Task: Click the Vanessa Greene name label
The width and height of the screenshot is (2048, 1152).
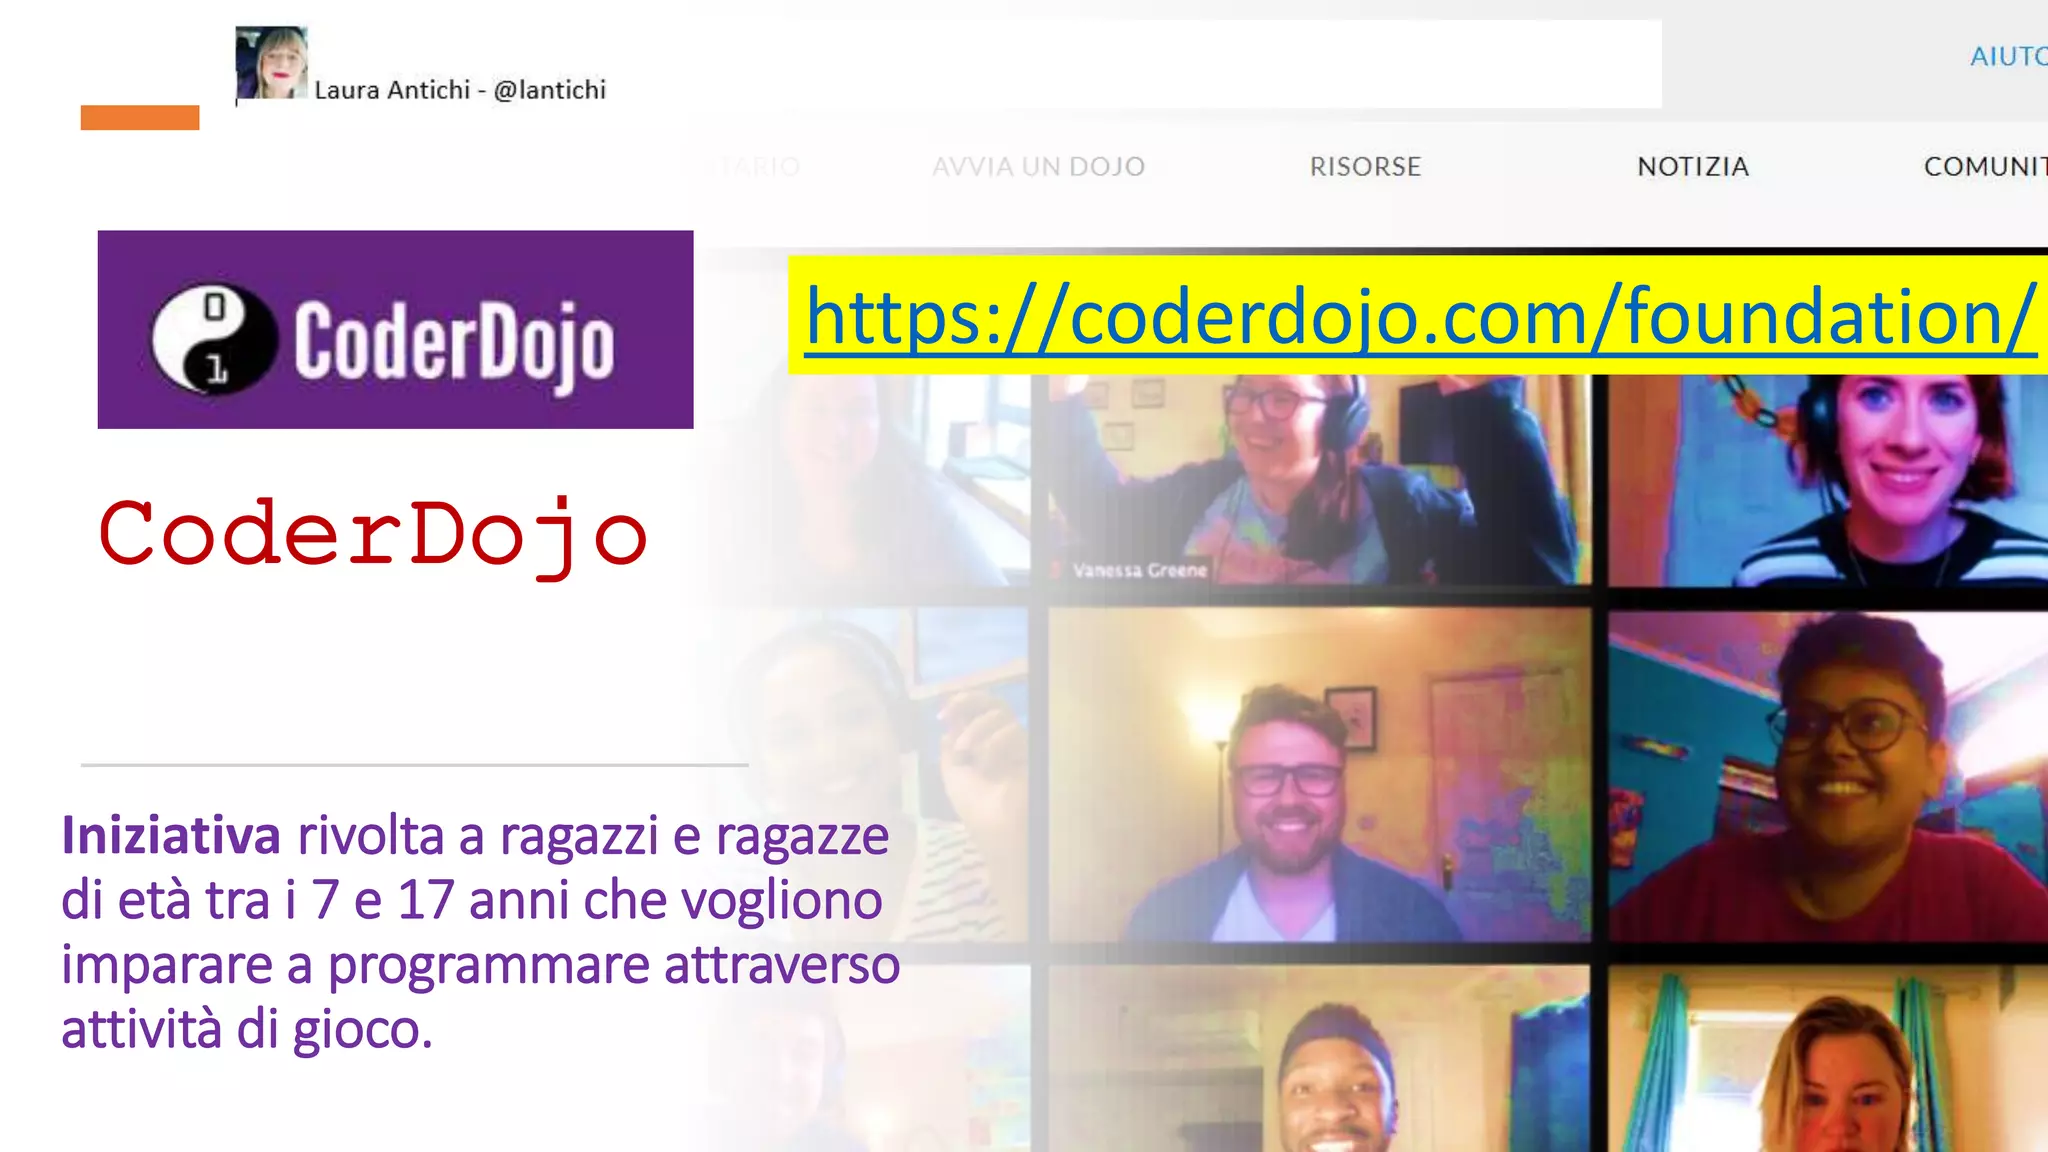Action: pyautogui.click(x=1139, y=570)
